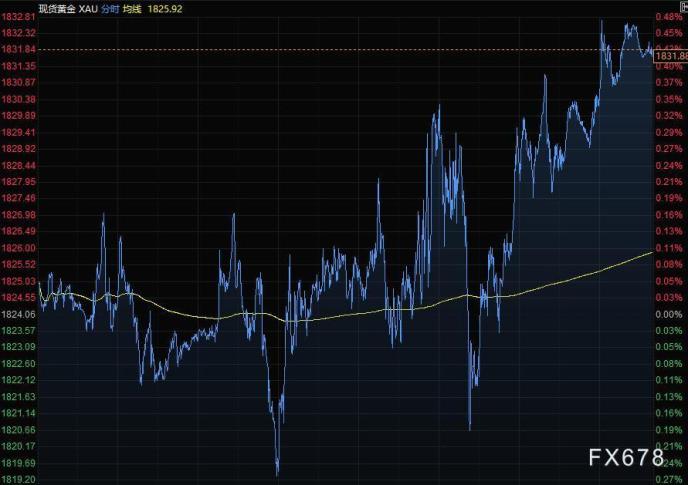This screenshot has width=688, height=485.
Task: Click the 1820.17 green price axis label
Action: click(x=17, y=446)
